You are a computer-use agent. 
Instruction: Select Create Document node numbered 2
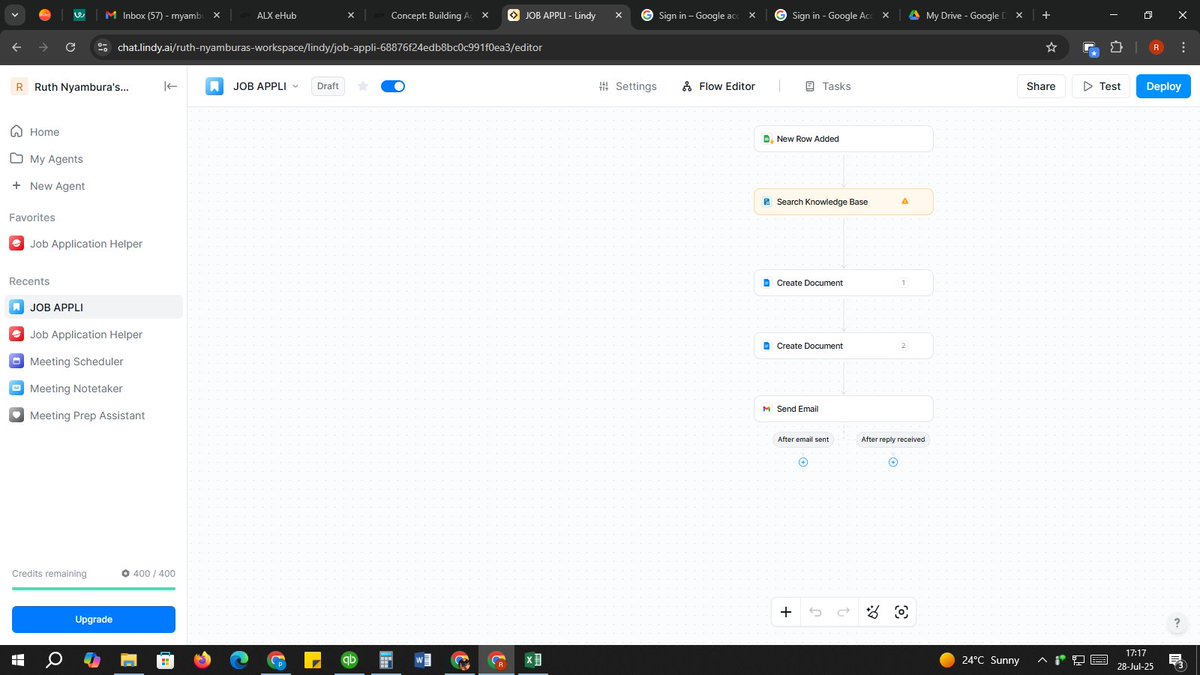[843, 346]
